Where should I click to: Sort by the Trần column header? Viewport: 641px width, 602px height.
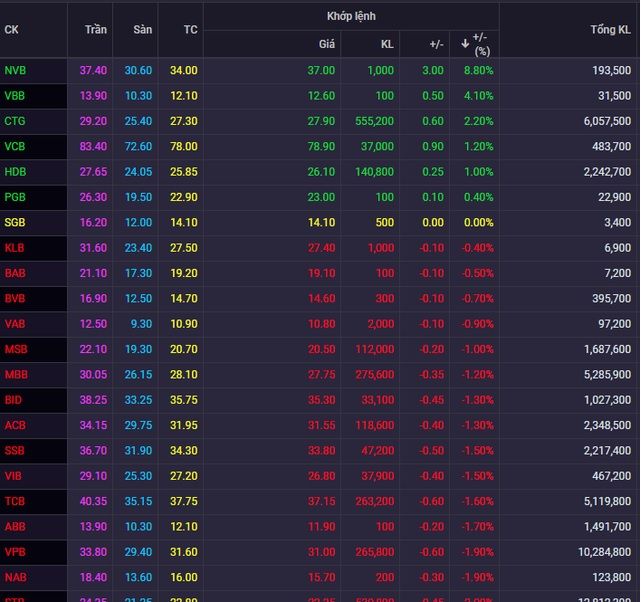coord(96,29)
